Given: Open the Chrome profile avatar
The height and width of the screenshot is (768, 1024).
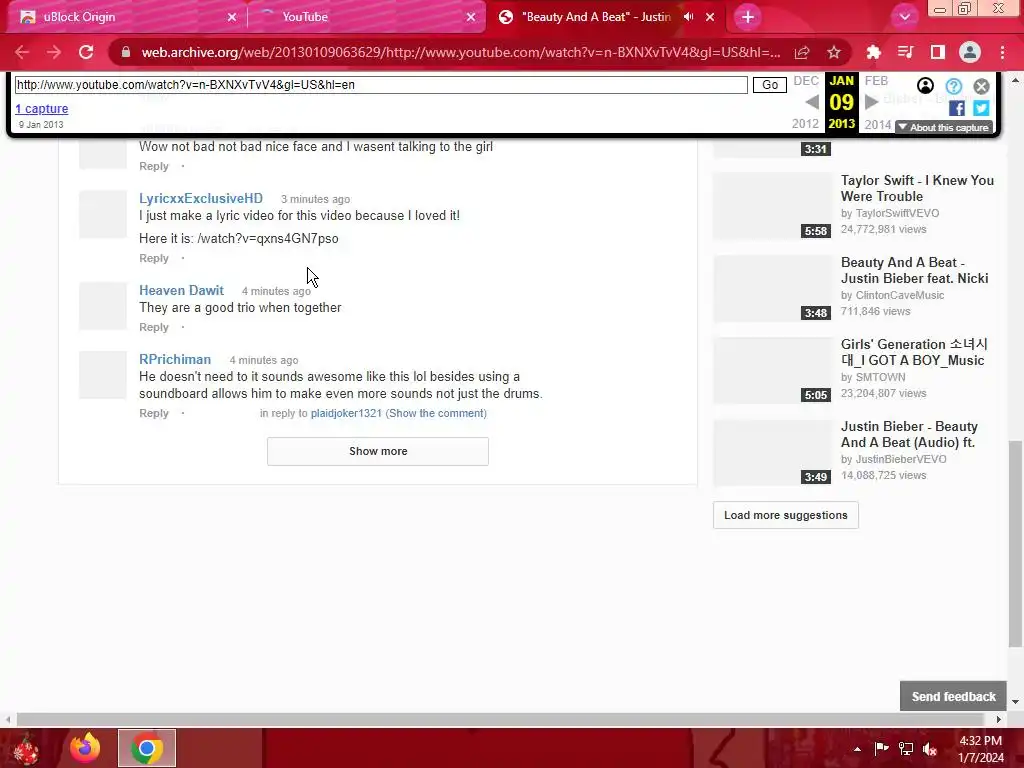Looking at the screenshot, I should (x=970, y=52).
